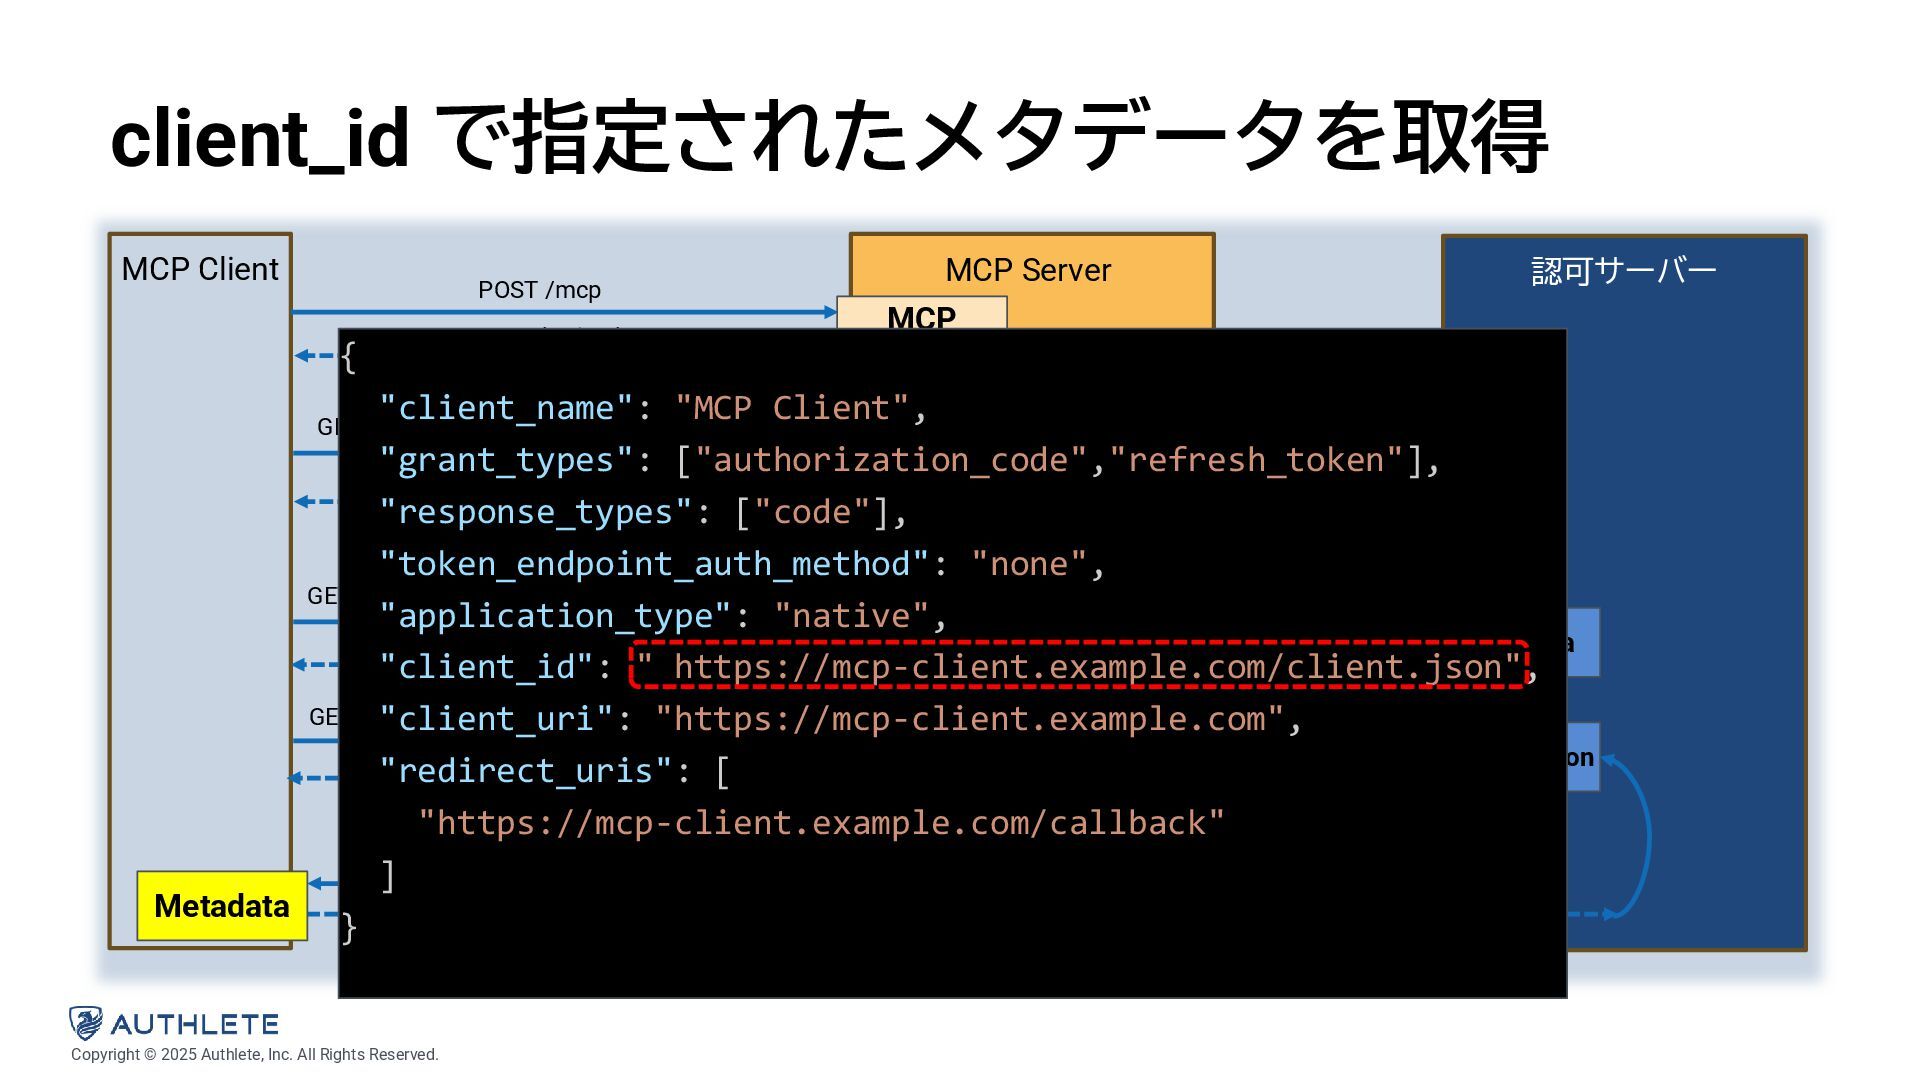The width and height of the screenshot is (1920, 1080).
Task: Click the callback redirect URI string
Action: (820, 823)
